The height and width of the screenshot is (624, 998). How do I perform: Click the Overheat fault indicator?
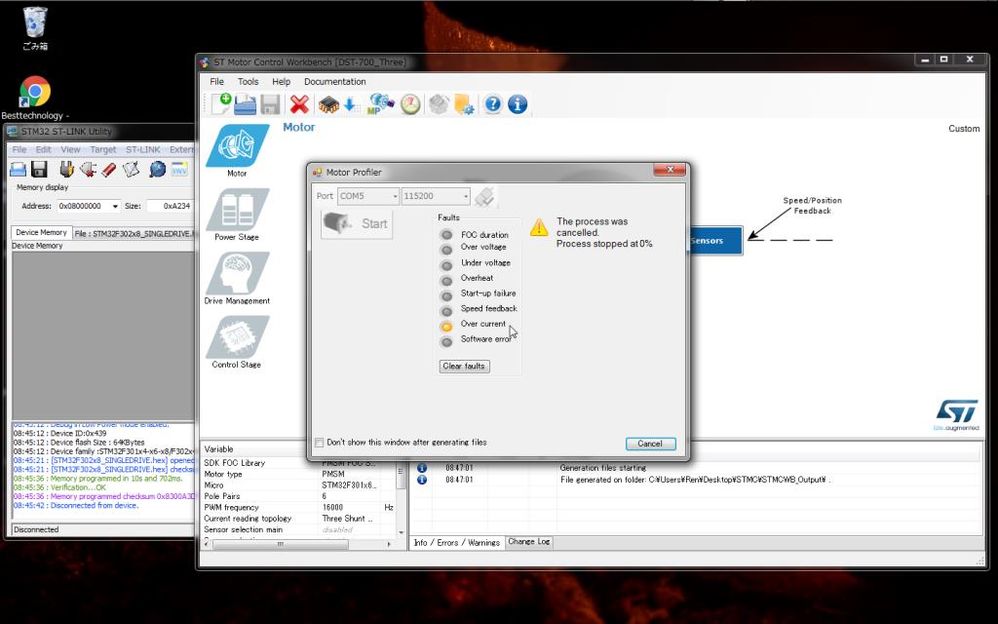coord(447,280)
